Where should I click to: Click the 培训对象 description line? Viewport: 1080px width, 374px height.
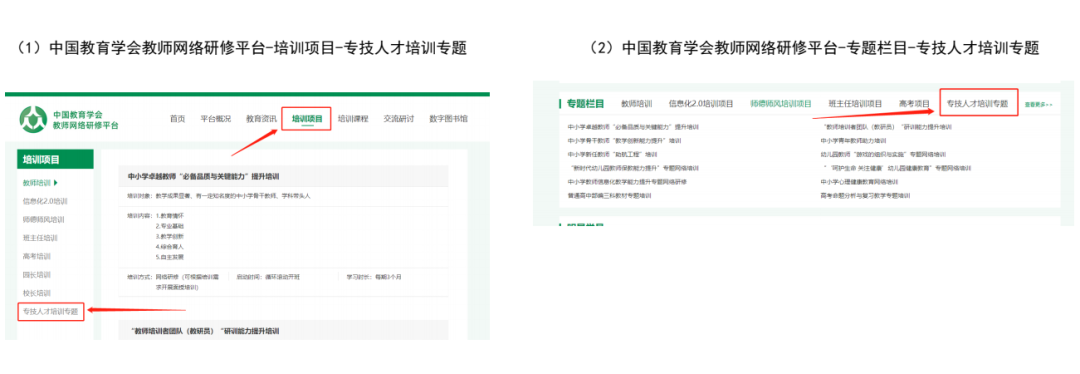click(219, 196)
